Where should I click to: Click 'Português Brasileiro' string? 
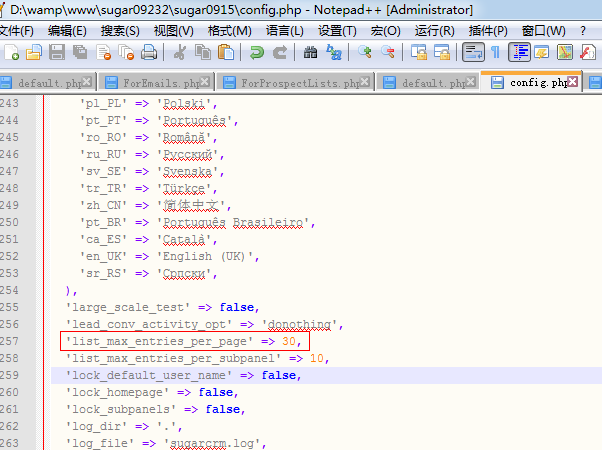pos(233,222)
